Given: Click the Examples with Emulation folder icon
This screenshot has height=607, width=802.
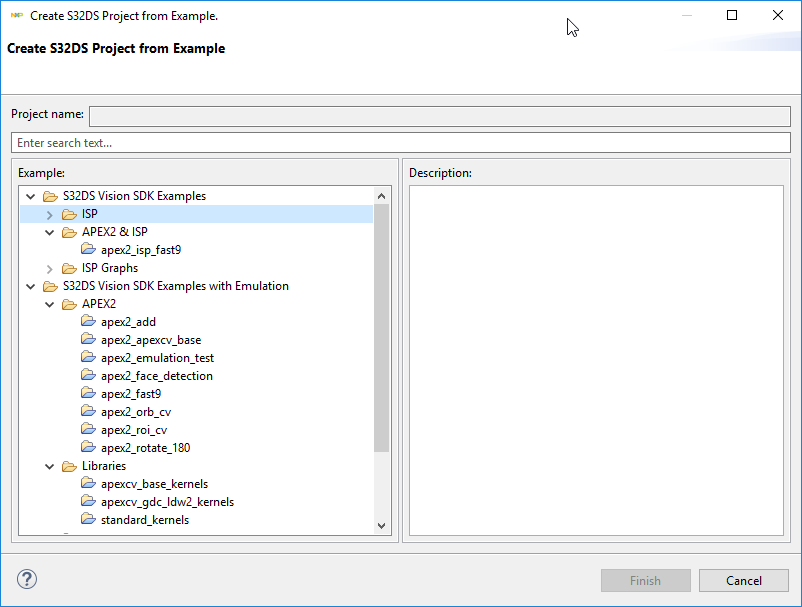Looking at the screenshot, I should coord(50,286).
